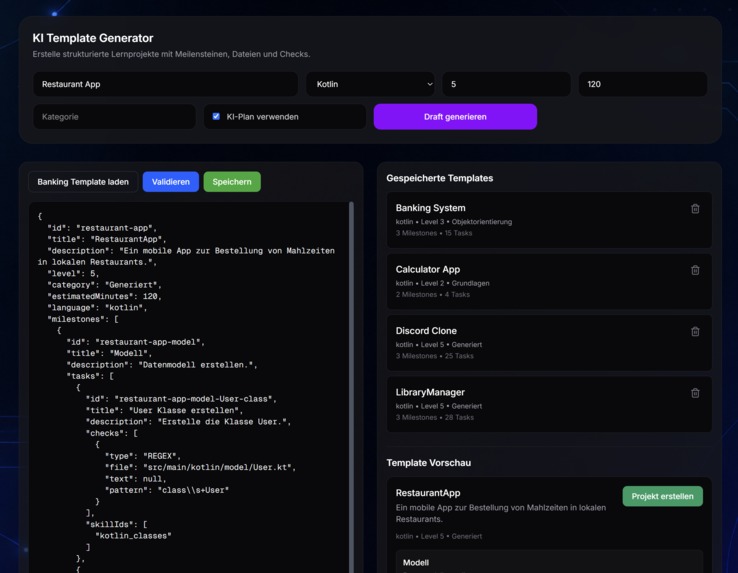The image size is (738, 573).
Task: Click the Modell milestone in preview
Action: (416, 563)
